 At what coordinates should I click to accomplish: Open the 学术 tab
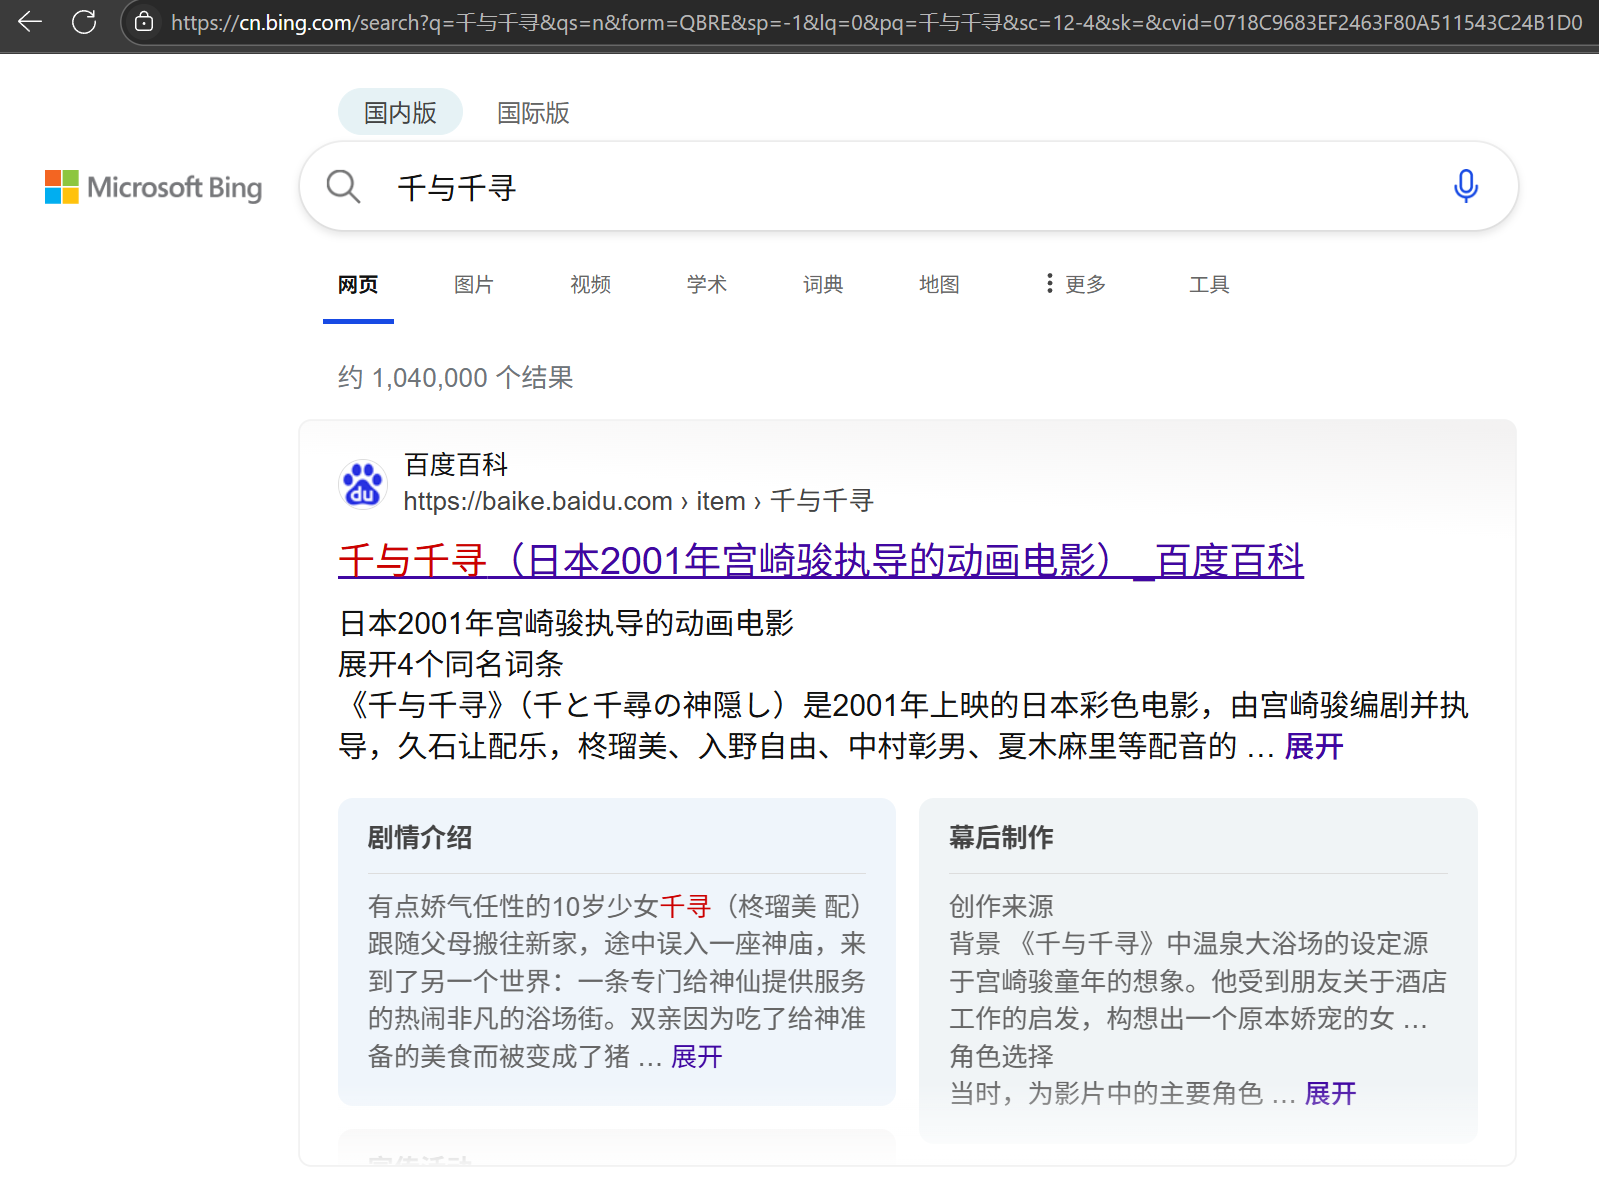point(707,285)
